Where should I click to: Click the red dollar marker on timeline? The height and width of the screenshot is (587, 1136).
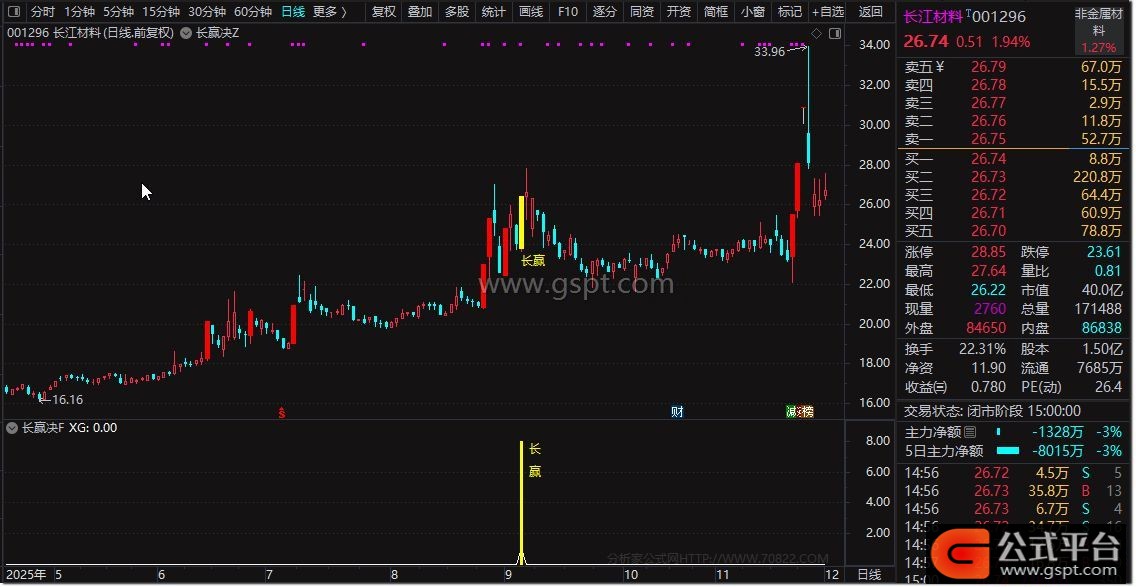[x=282, y=412]
